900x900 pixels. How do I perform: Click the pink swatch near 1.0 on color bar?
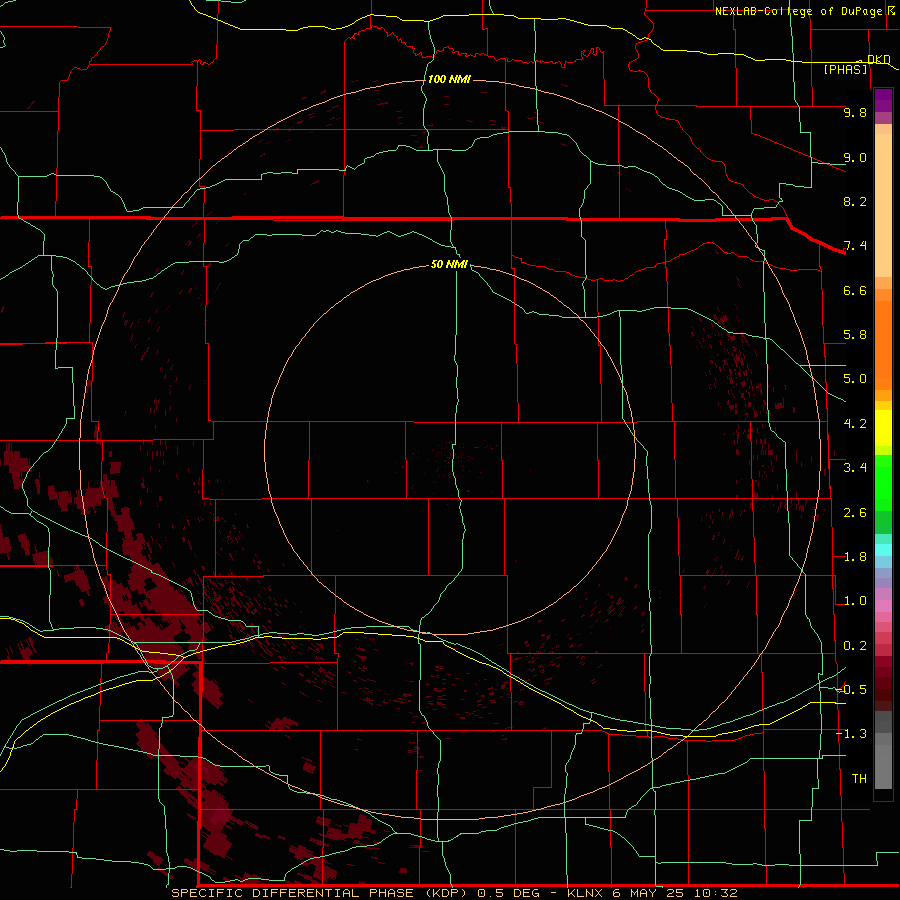point(883,606)
